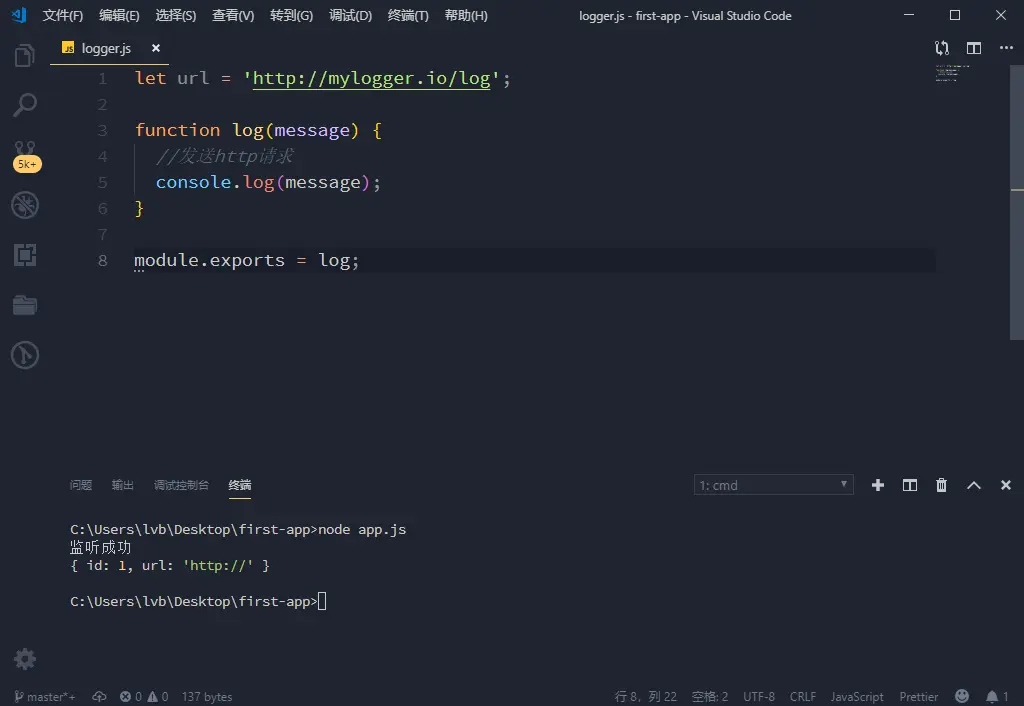Image resolution: width=1024 pixels, height=706 pixels.
Task: Switch to the 输出 panel tab
Action: 122,485
